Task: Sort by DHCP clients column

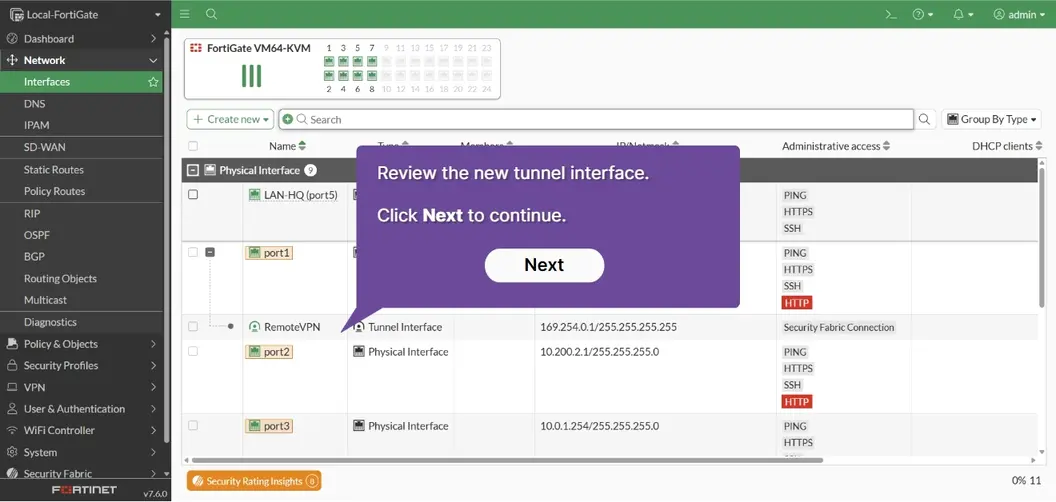Action: [1007, 146]
